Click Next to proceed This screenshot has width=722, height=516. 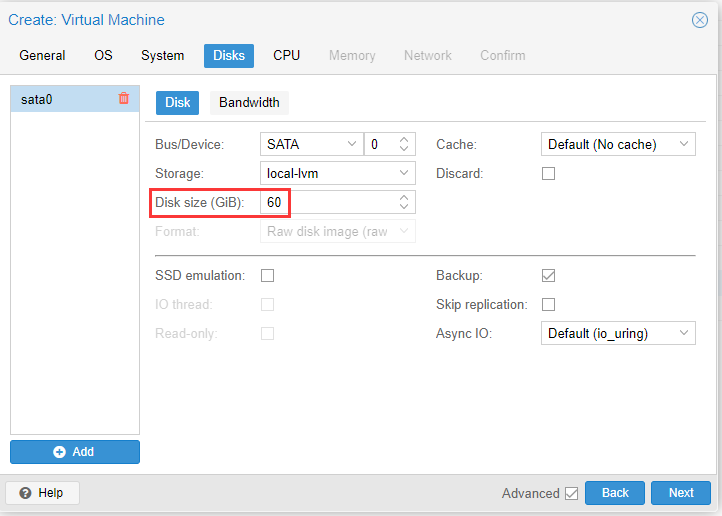tap(681, 493)
